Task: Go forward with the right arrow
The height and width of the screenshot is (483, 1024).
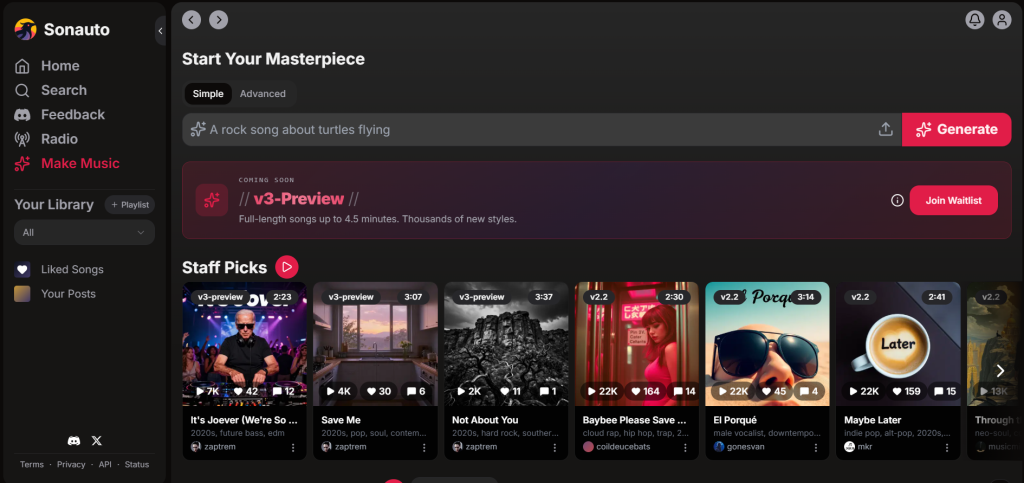Action: tap(219, 20)
